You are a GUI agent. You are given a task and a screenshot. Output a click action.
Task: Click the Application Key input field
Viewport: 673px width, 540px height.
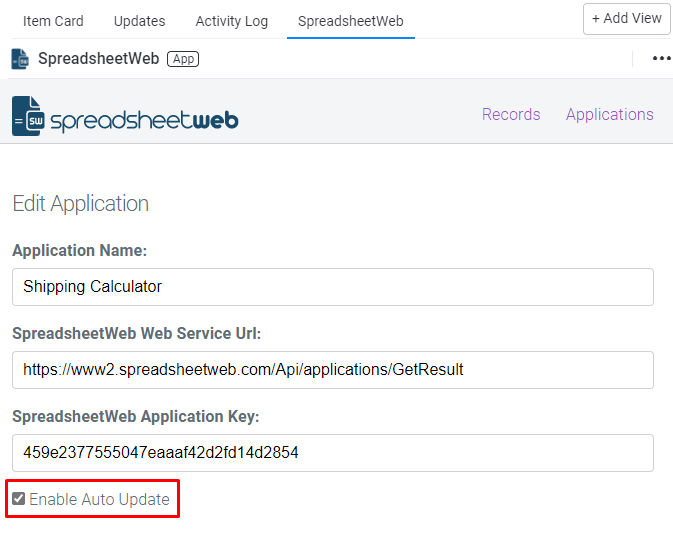click(333, 452)
